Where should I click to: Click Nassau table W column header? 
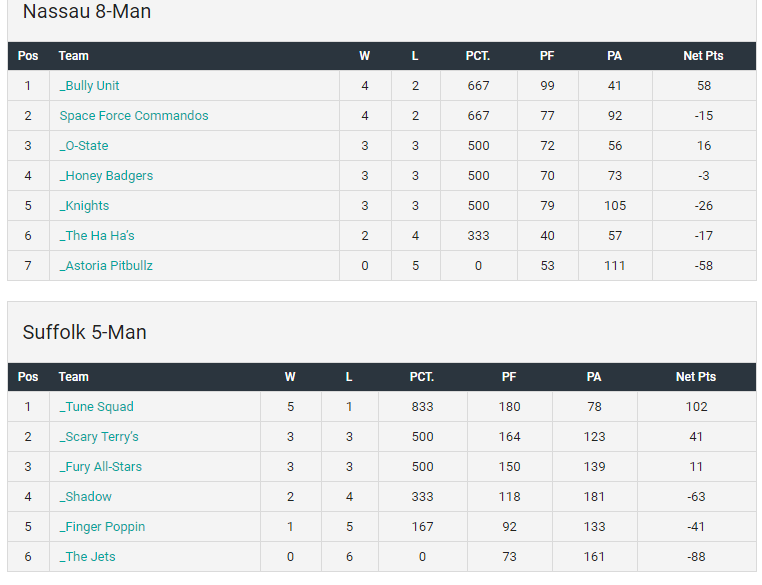[x=364, y=56]
